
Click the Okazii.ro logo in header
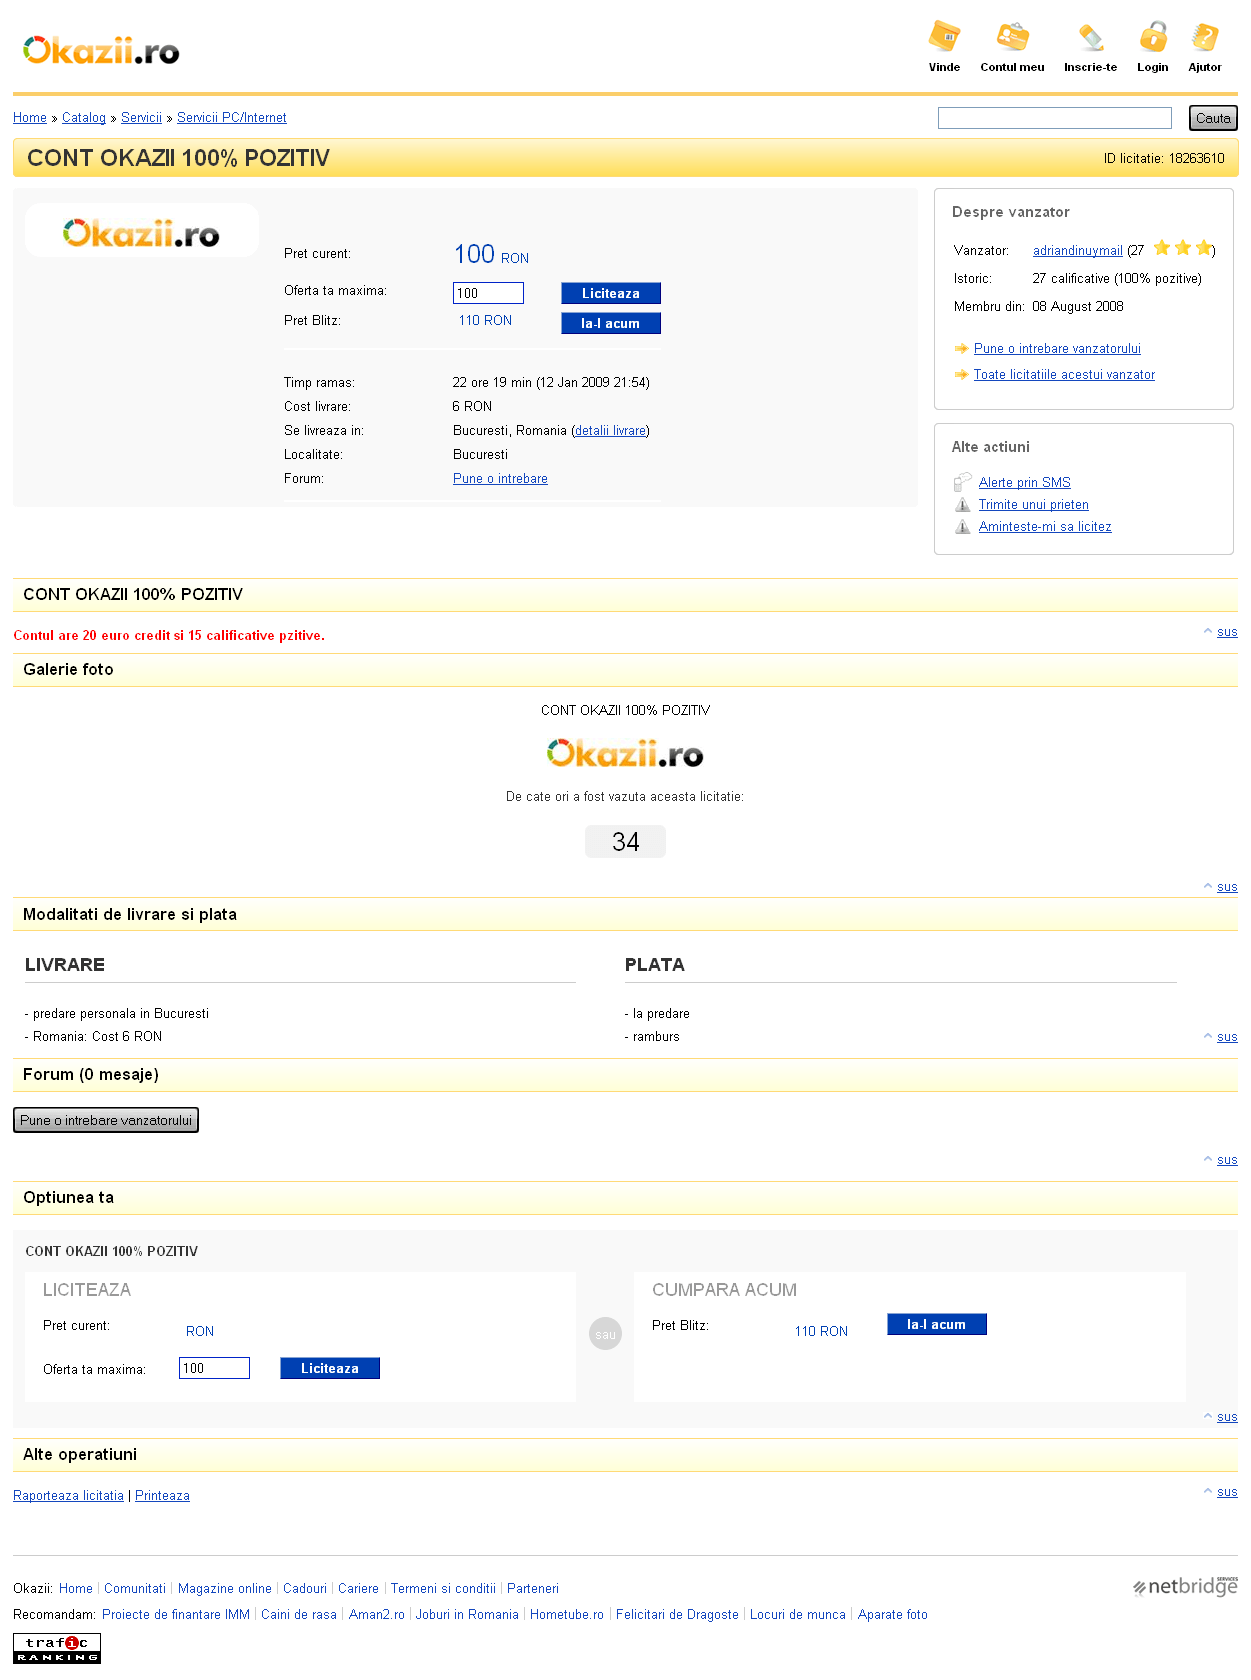point(101,50)
